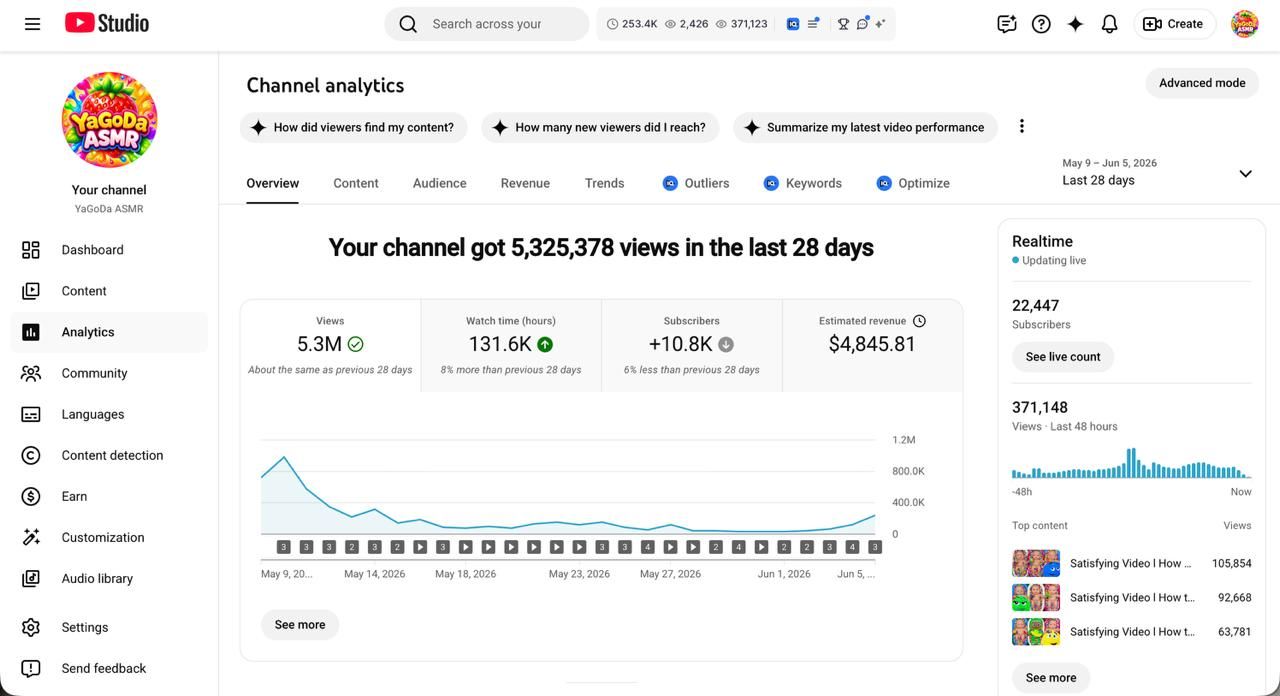The width and height of the screenshot is (1280, 696).
Task: Switch to the Audience tab
Action: point(440,183)
